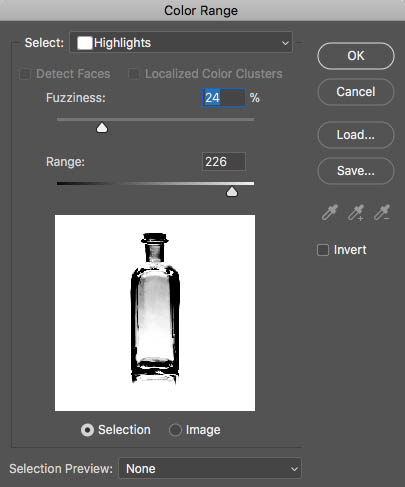Click the Save... button
The width and height of the screenshot is (405, 487).
356,171
